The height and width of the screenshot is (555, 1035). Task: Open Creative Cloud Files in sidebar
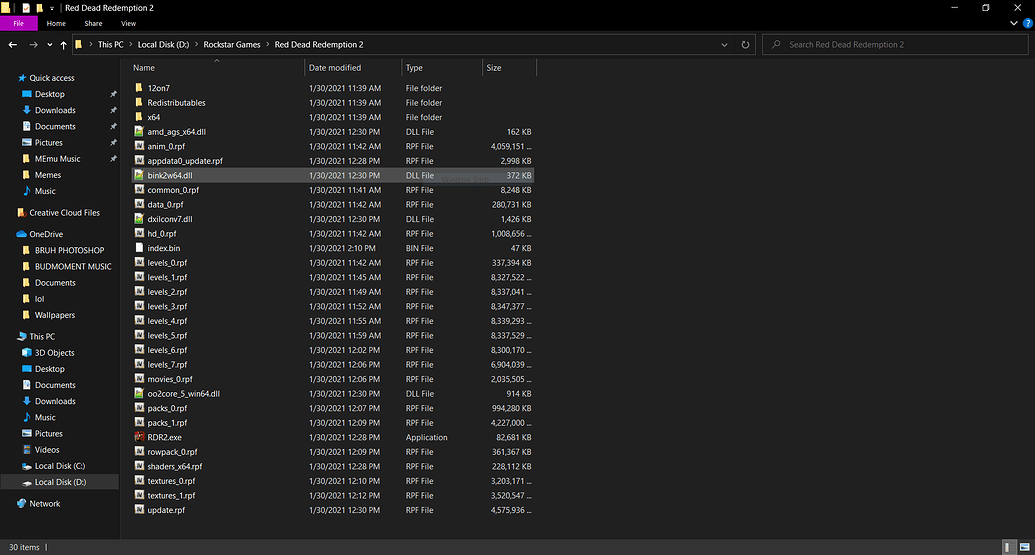coord(65,212)
